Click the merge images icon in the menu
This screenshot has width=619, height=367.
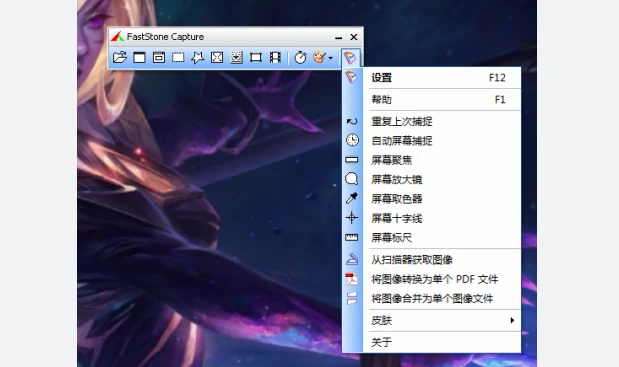[352, 298]
